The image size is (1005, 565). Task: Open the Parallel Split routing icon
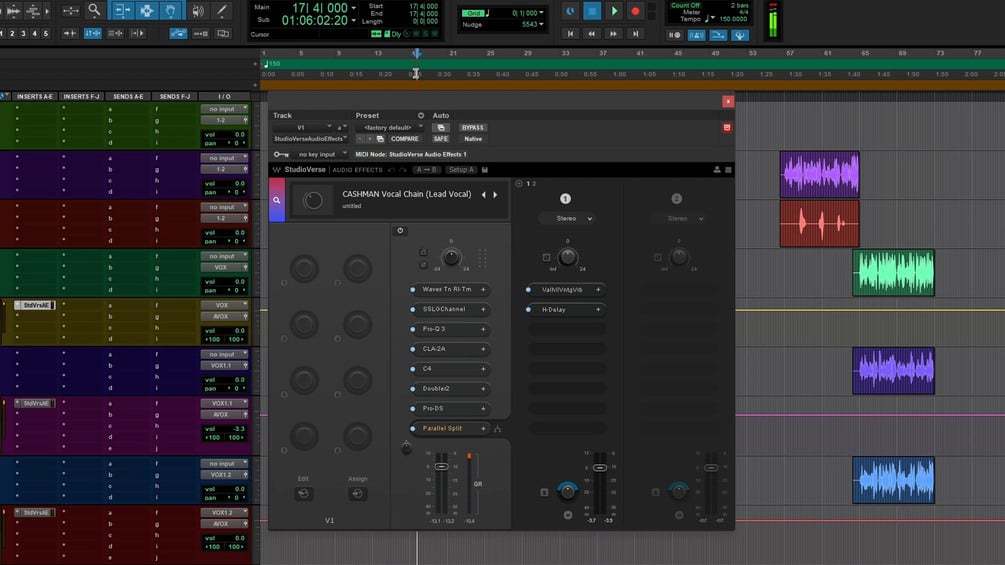[x=497, y=429]
